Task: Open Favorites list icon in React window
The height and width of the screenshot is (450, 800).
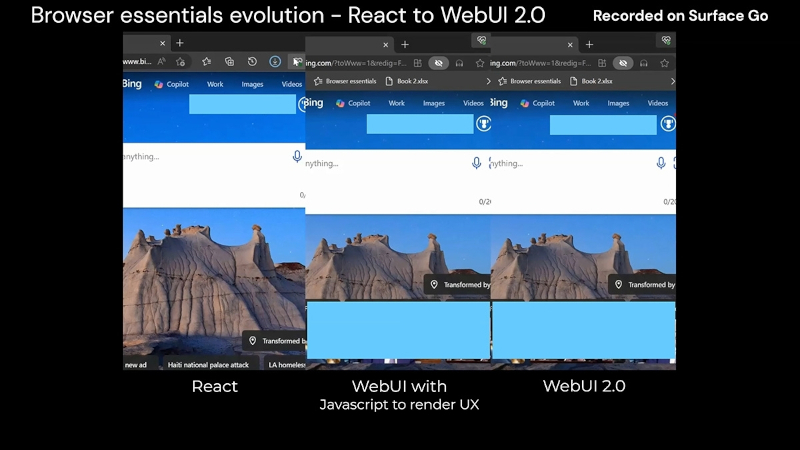Action: click(x=206, y=62)
